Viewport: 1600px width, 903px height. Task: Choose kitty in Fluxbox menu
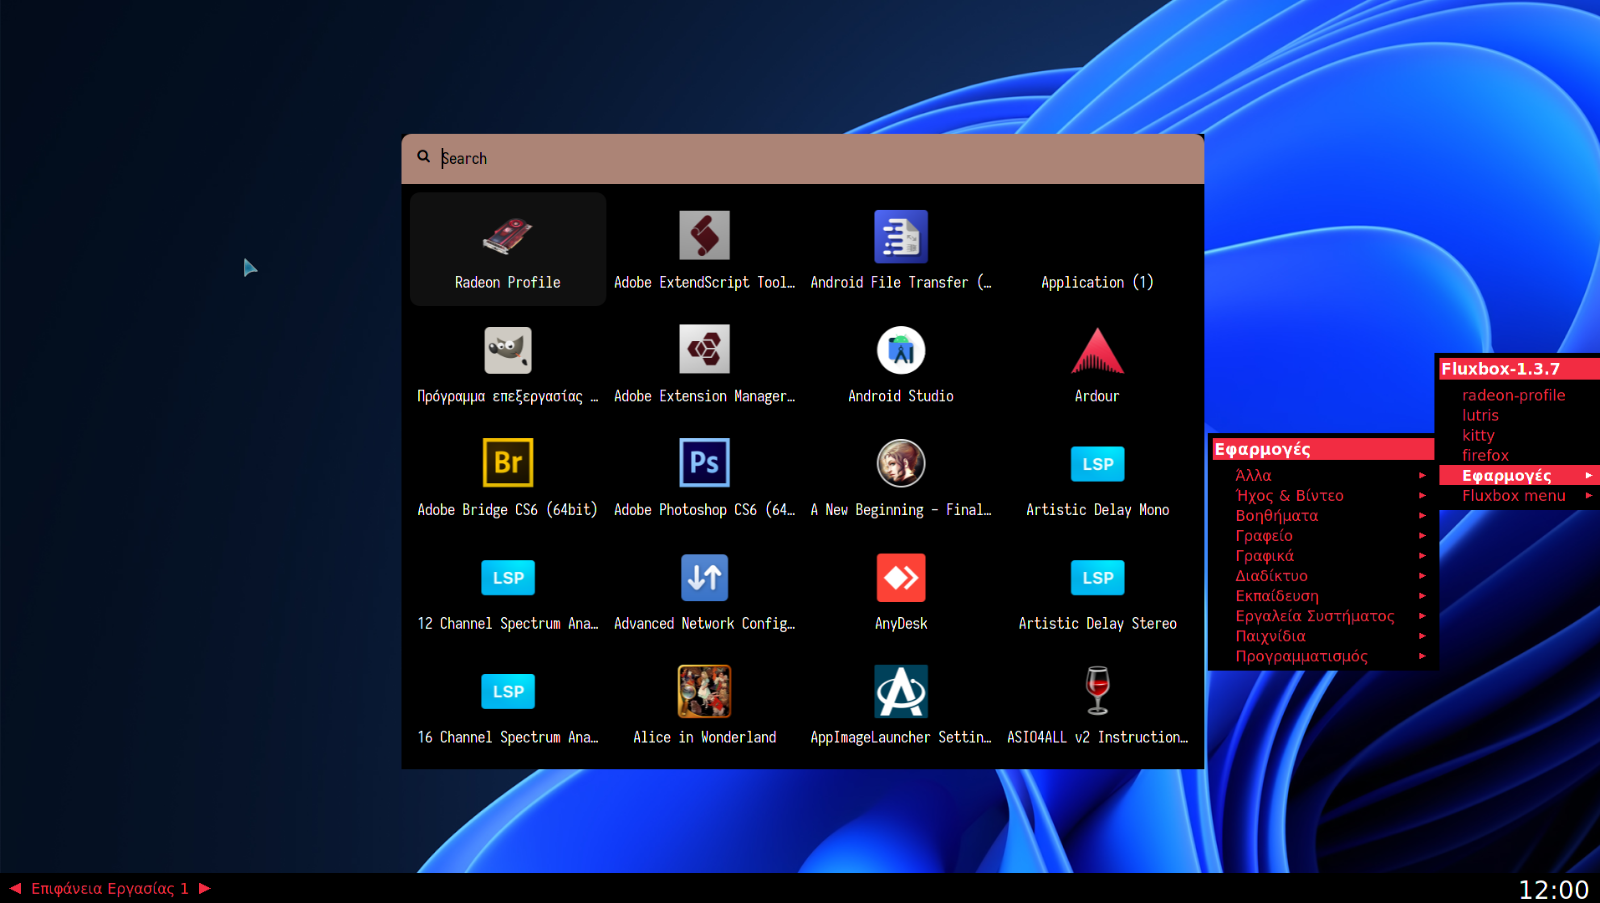1519,435
